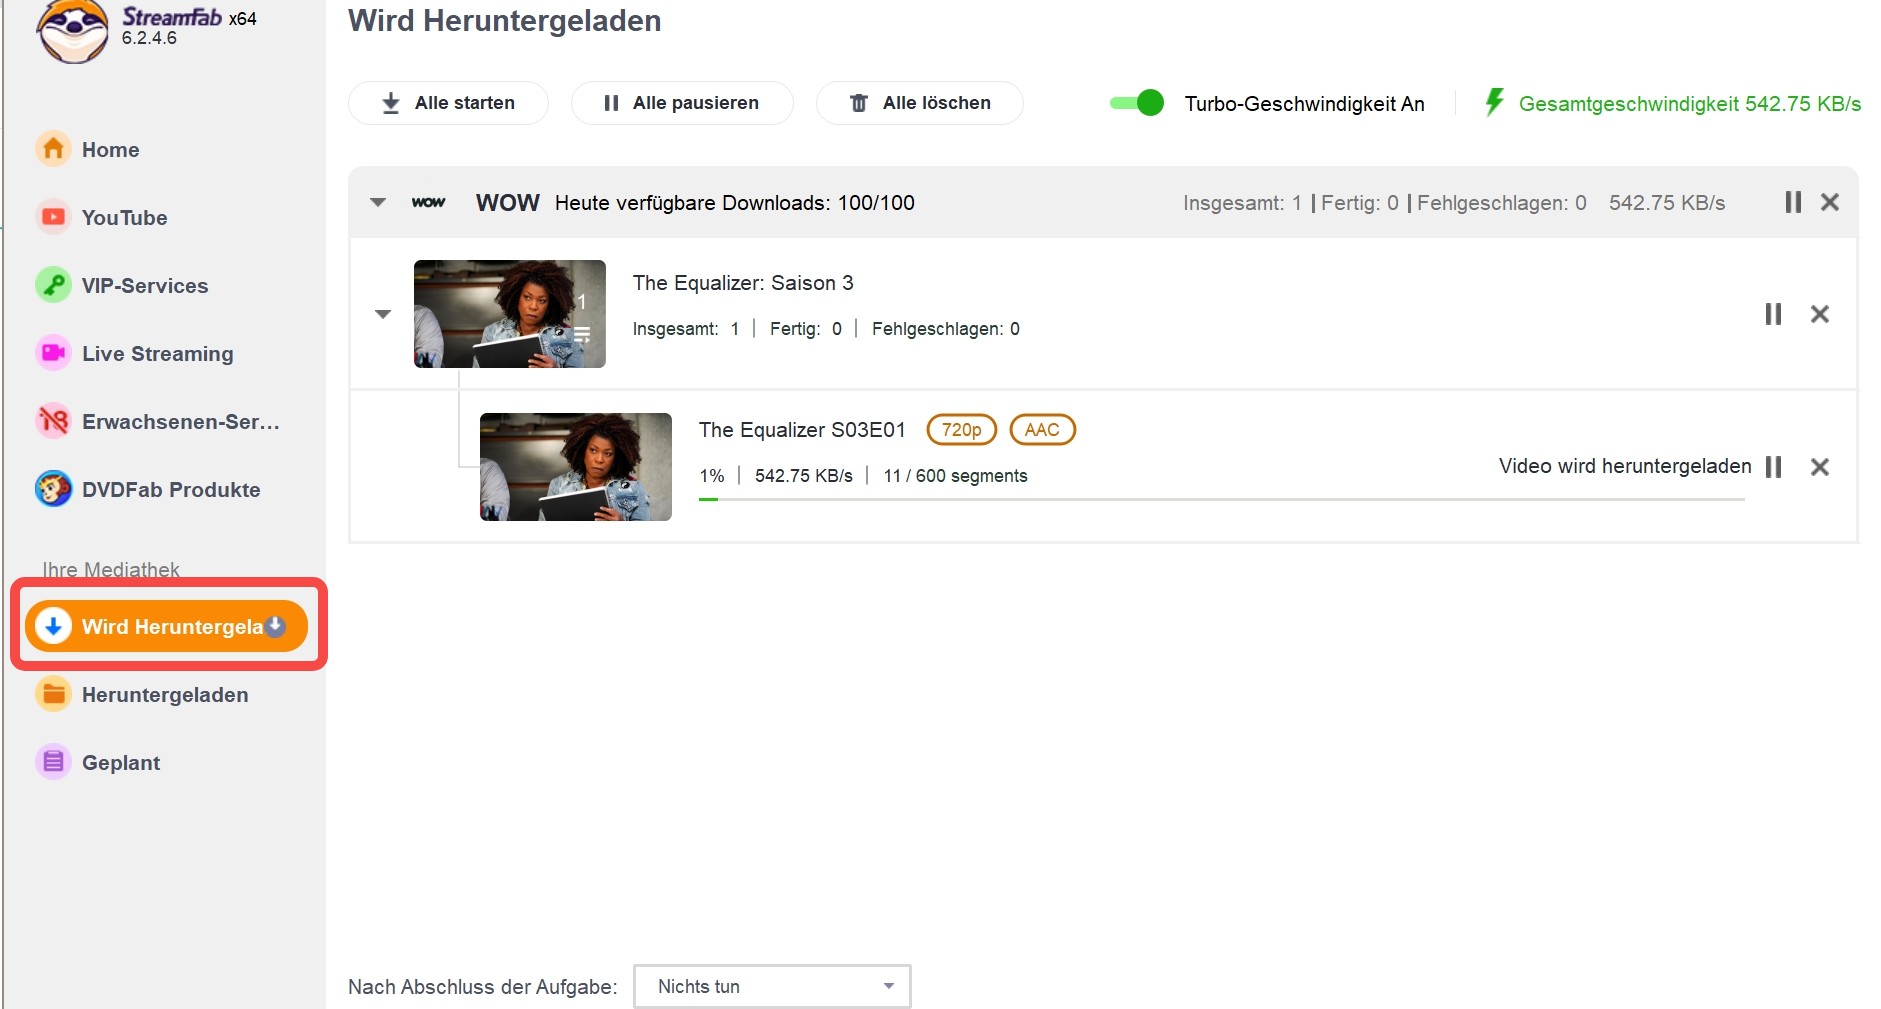Open the Home sidebar item
The image size is (1881, 1009).
110,150
